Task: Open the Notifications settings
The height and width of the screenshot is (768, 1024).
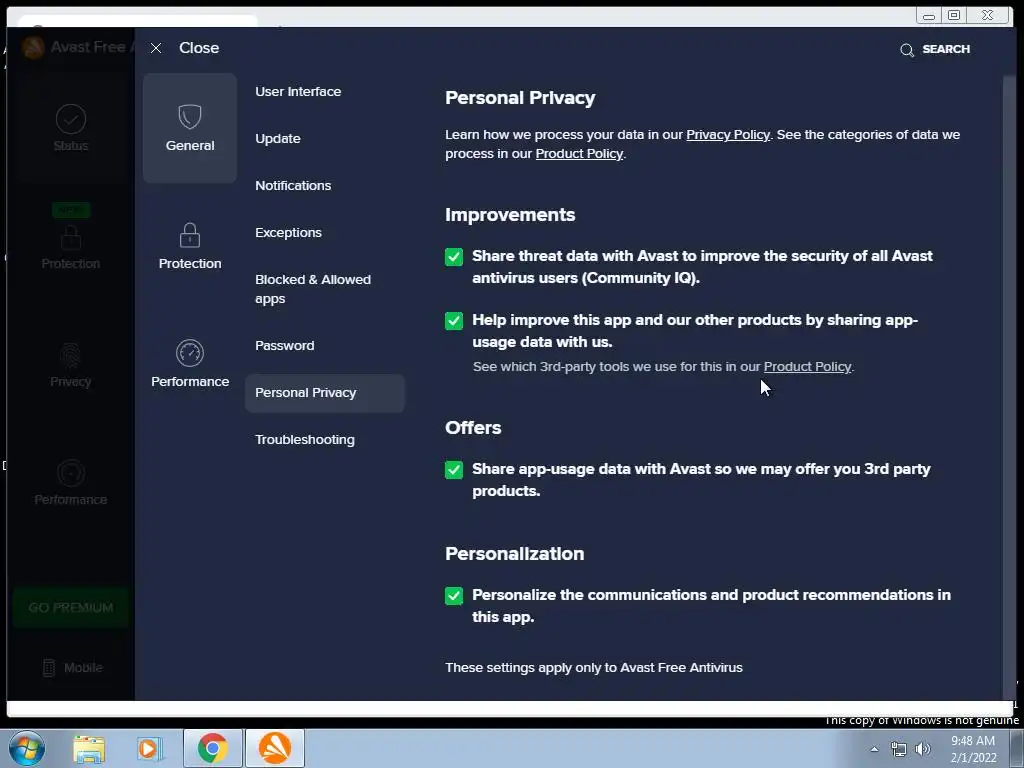Action: (293, 185)
